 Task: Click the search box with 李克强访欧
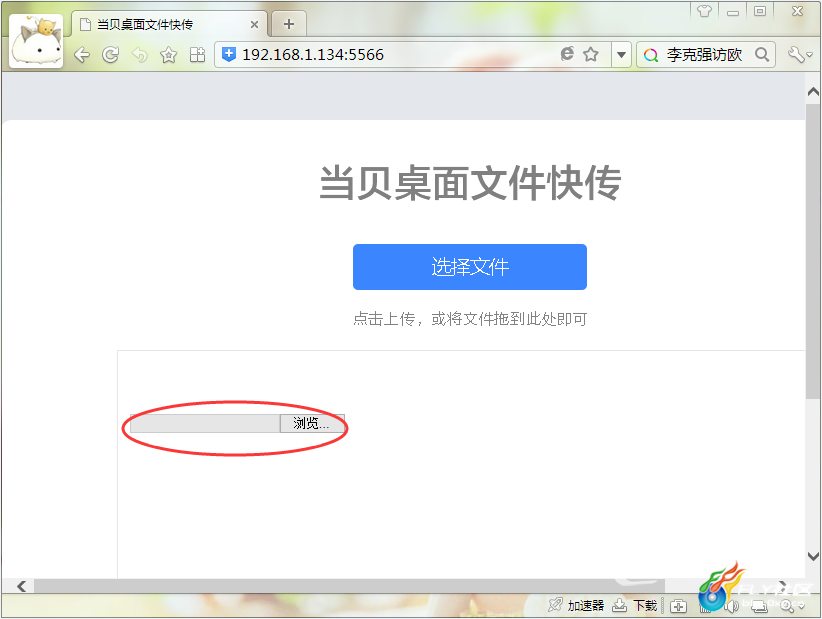(704, 55)
